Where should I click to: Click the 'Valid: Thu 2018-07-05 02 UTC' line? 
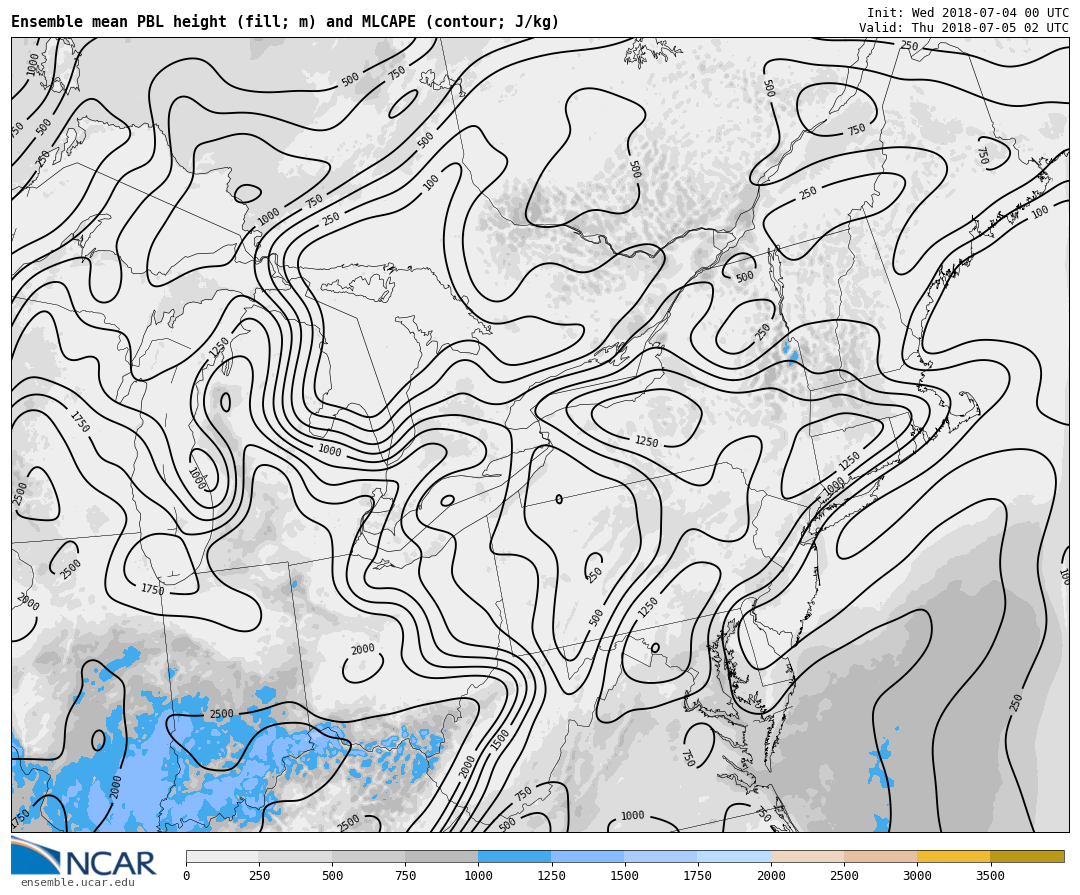[x=964, y=28]
